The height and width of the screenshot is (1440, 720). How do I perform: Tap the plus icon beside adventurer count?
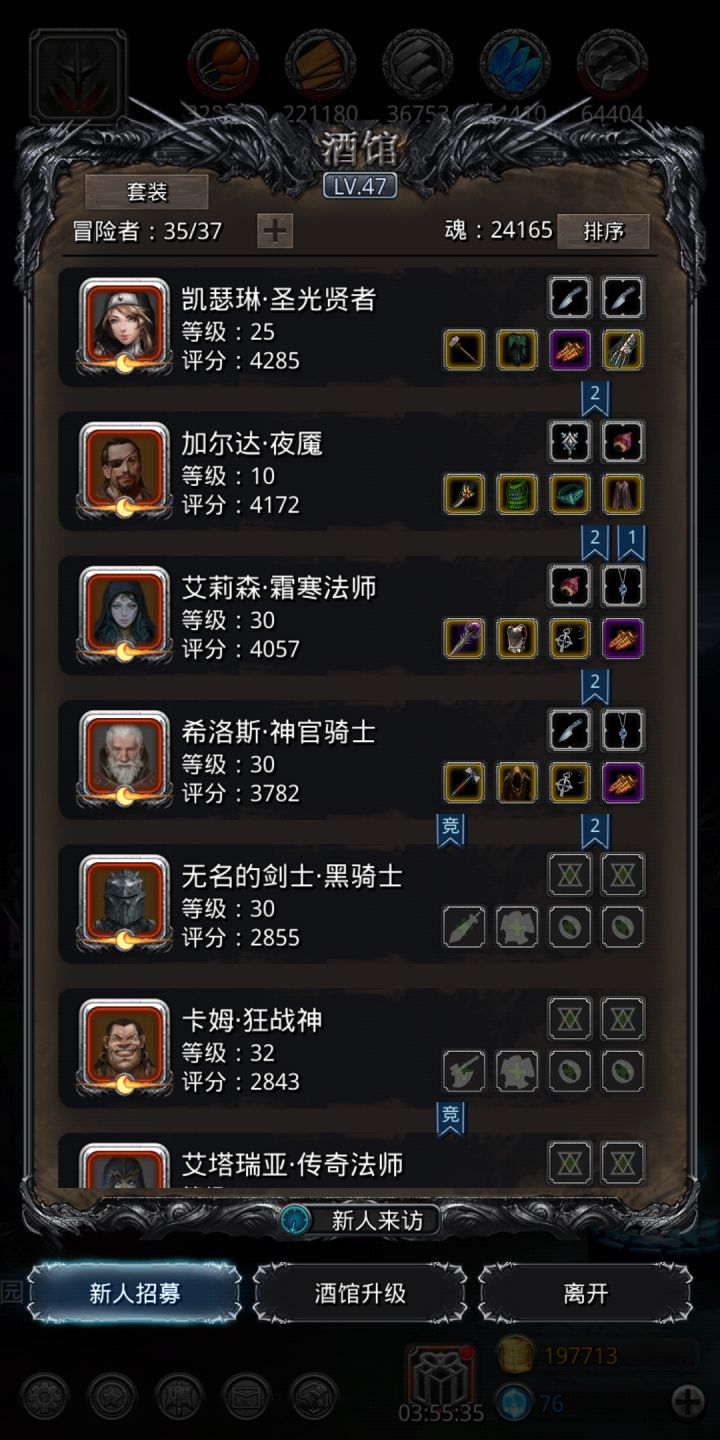click(x=275, y=231)
